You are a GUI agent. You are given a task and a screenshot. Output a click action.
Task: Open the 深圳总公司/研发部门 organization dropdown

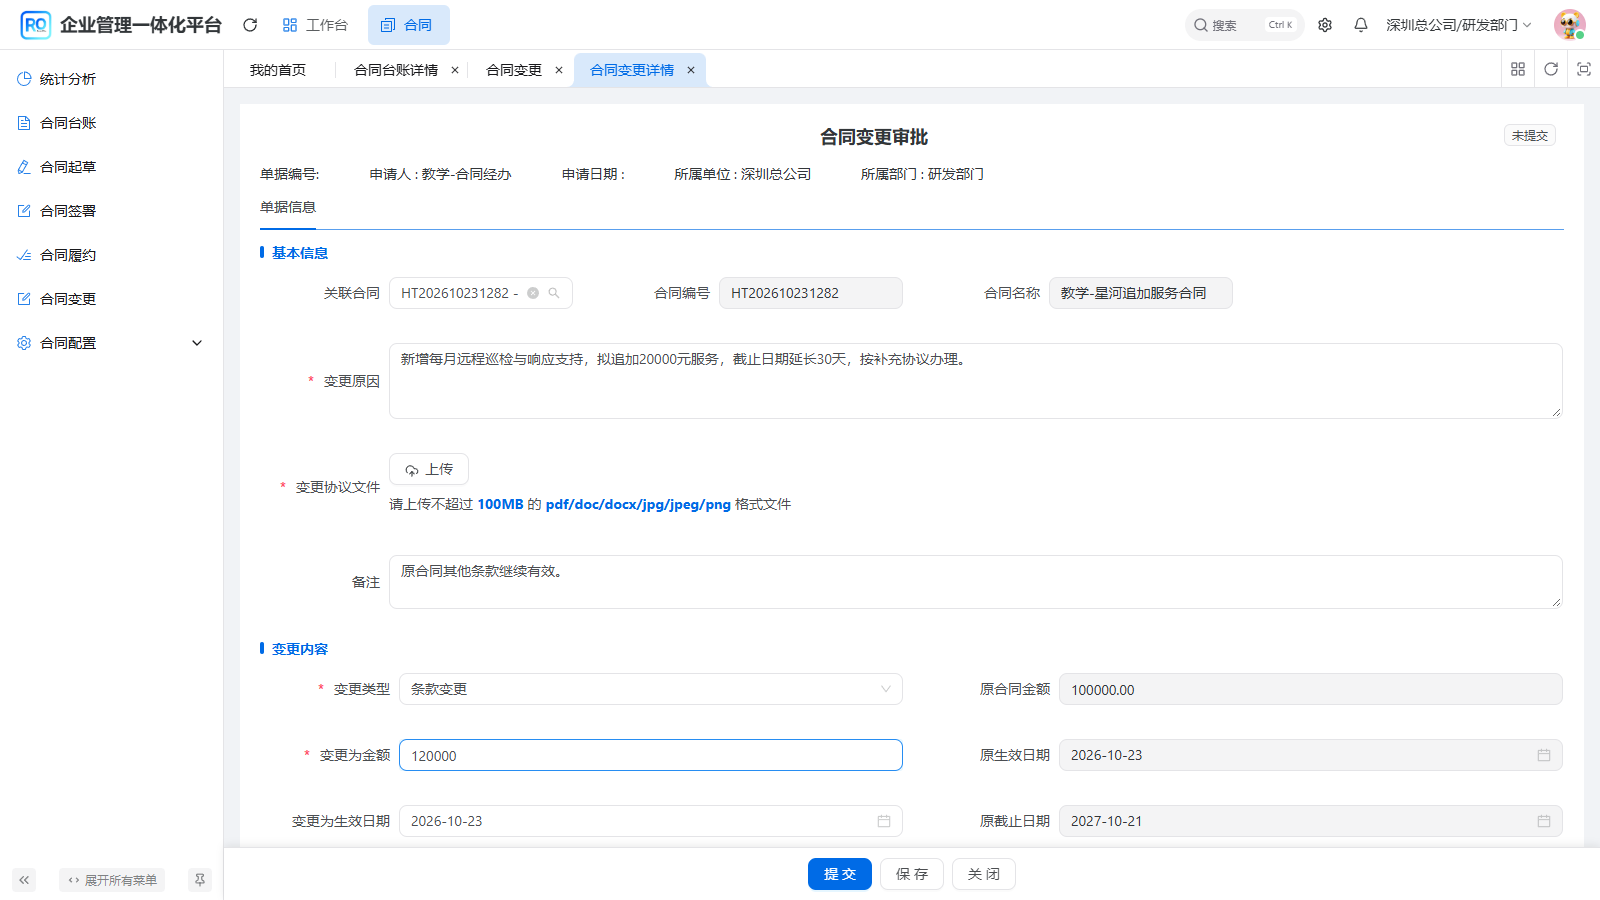tap(1458, 25)
